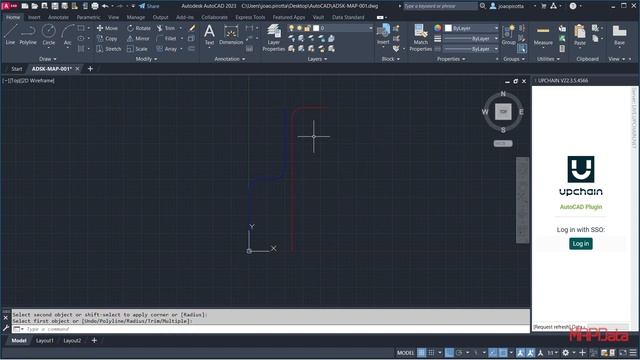Screen dimensions: 640x360
Task: Toggle object snap tracking in status bar
Action: [493, 353]
